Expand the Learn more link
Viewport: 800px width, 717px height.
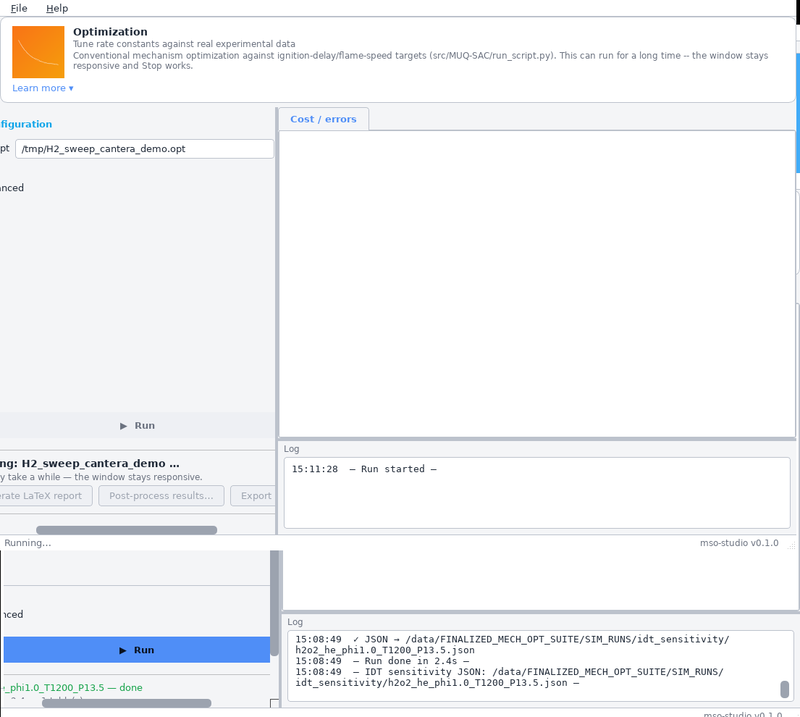coord(43,88)
